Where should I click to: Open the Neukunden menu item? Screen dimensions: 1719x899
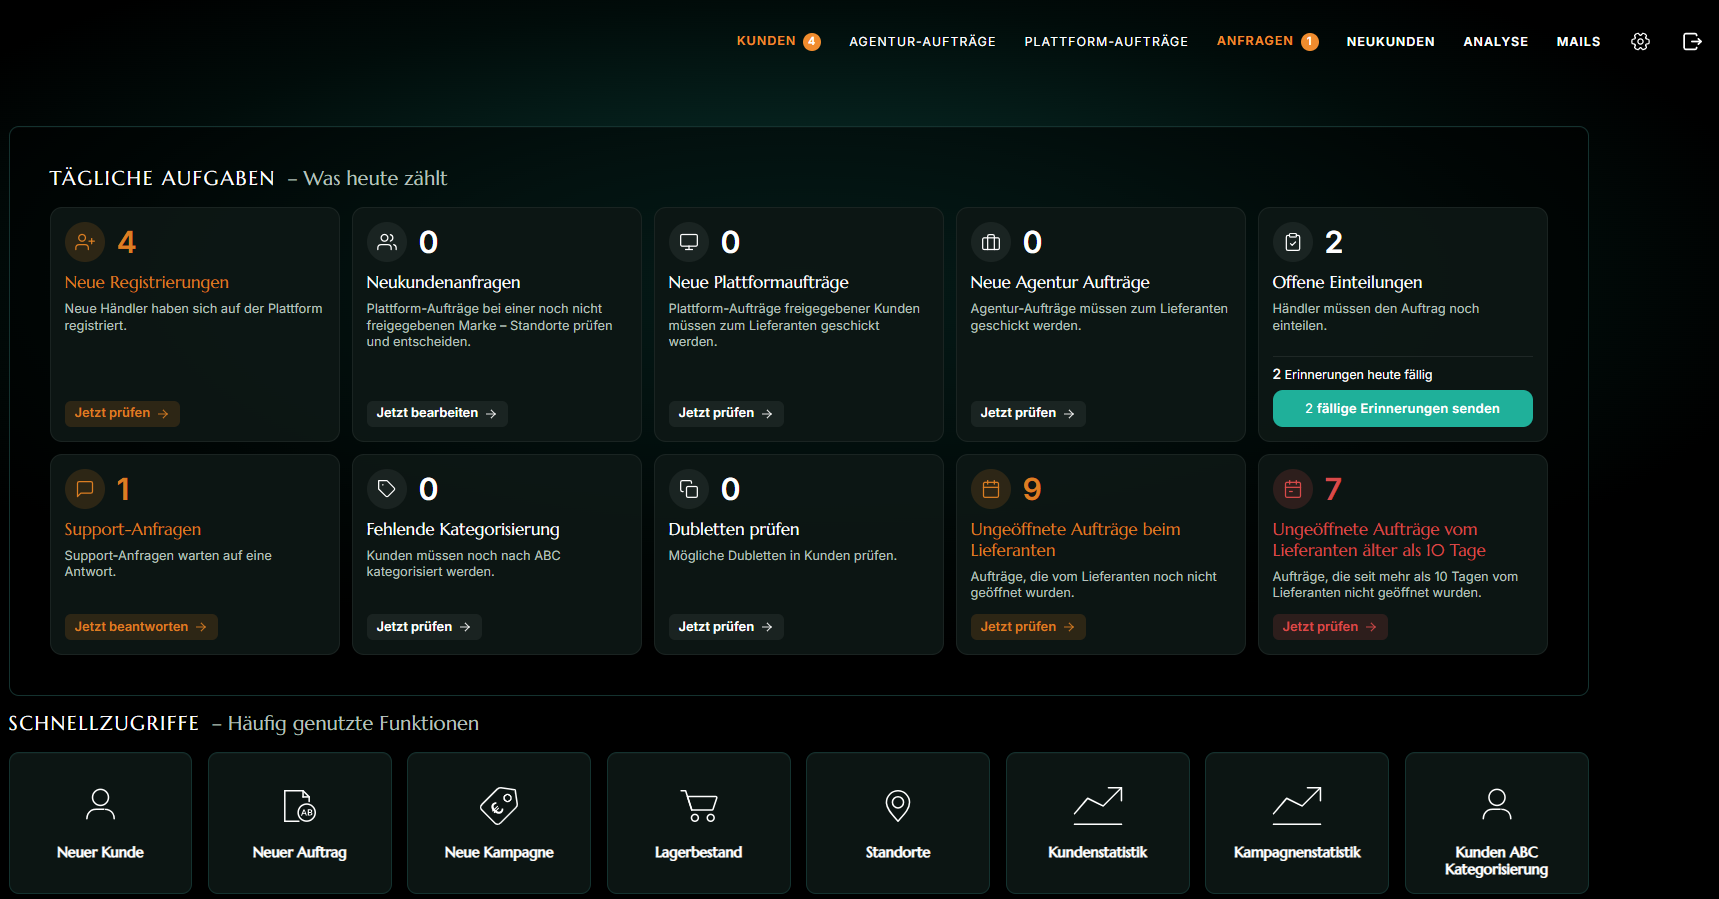1390,42
